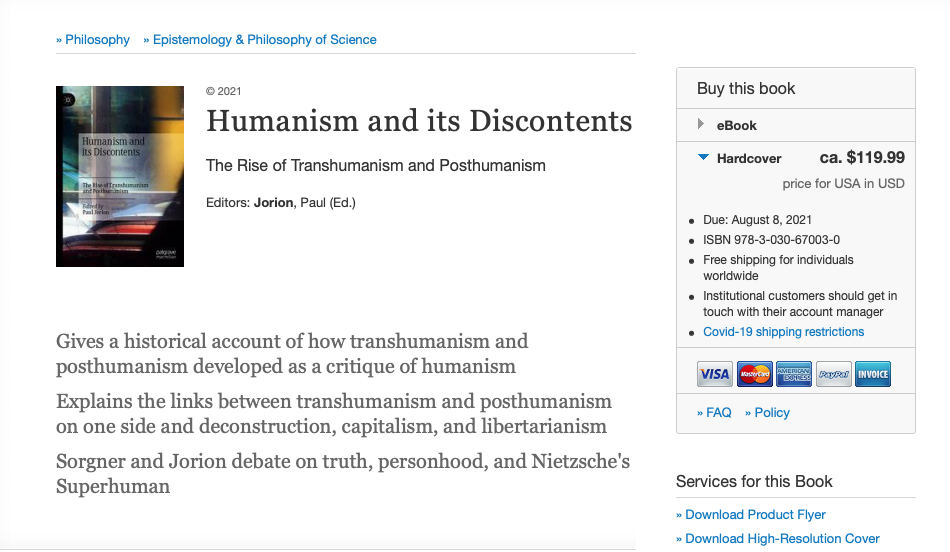Screen dimensions: 950x552
Task: Select the Hardcover format label
Action: point(749,159)
